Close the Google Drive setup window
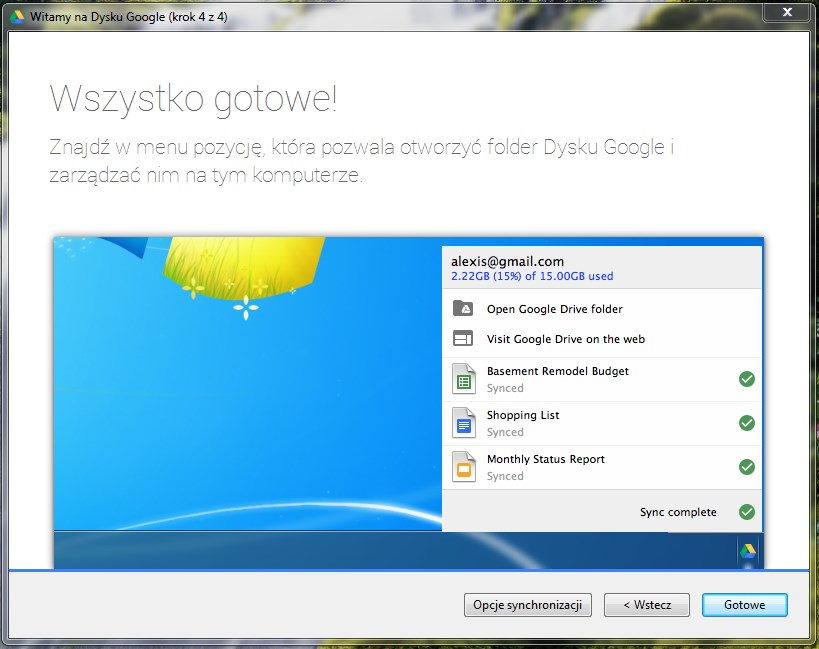 pyautogui.click(x=787, y=12)
